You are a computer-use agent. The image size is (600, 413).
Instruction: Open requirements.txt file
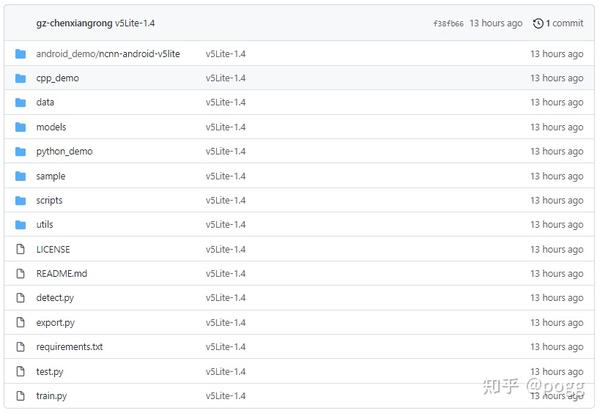[x=69, y=347]
